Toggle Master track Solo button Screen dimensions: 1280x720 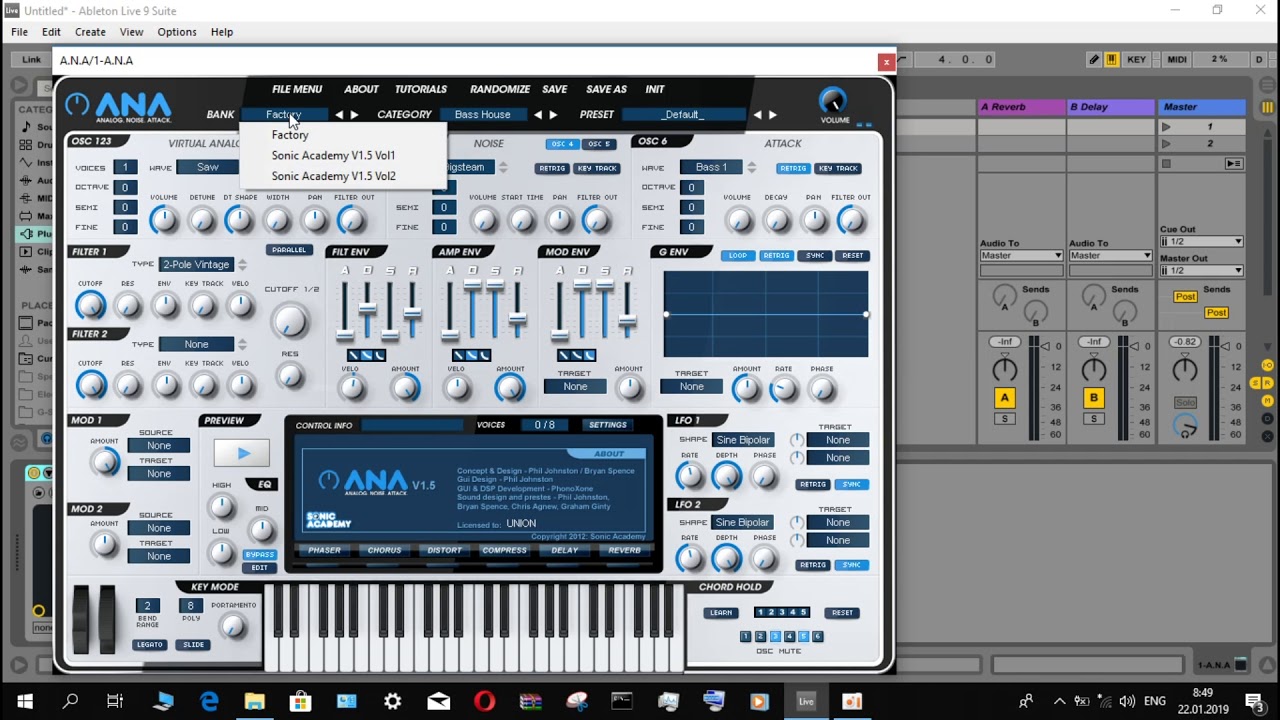(x=1185, y=402)
